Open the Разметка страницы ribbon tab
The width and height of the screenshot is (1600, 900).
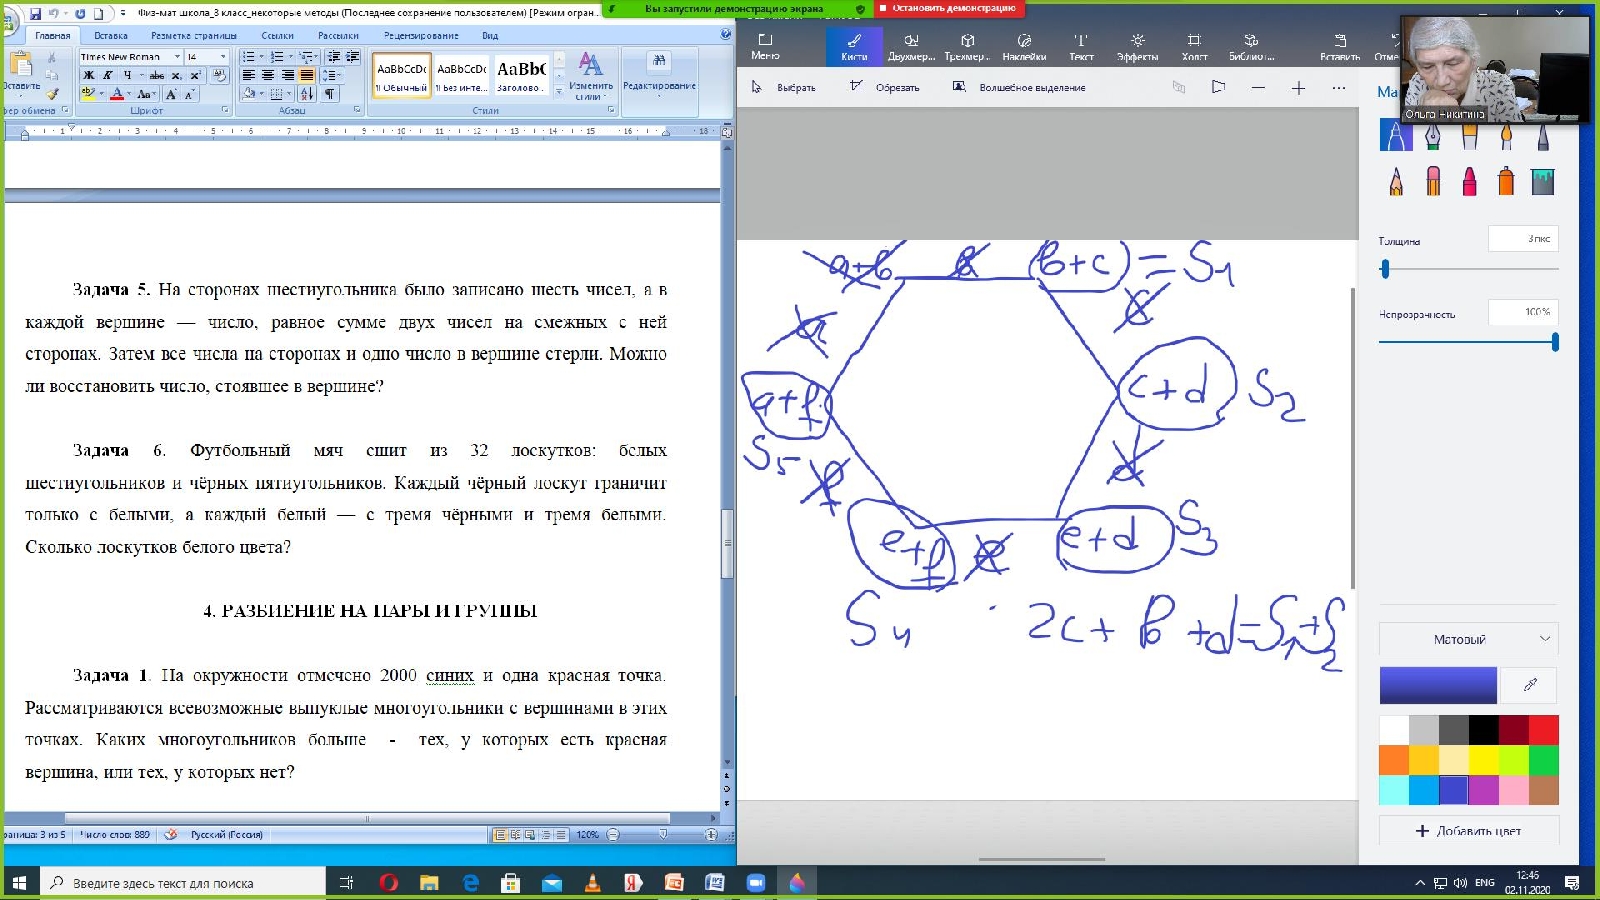pyautogui.click(x=194, y=35)
